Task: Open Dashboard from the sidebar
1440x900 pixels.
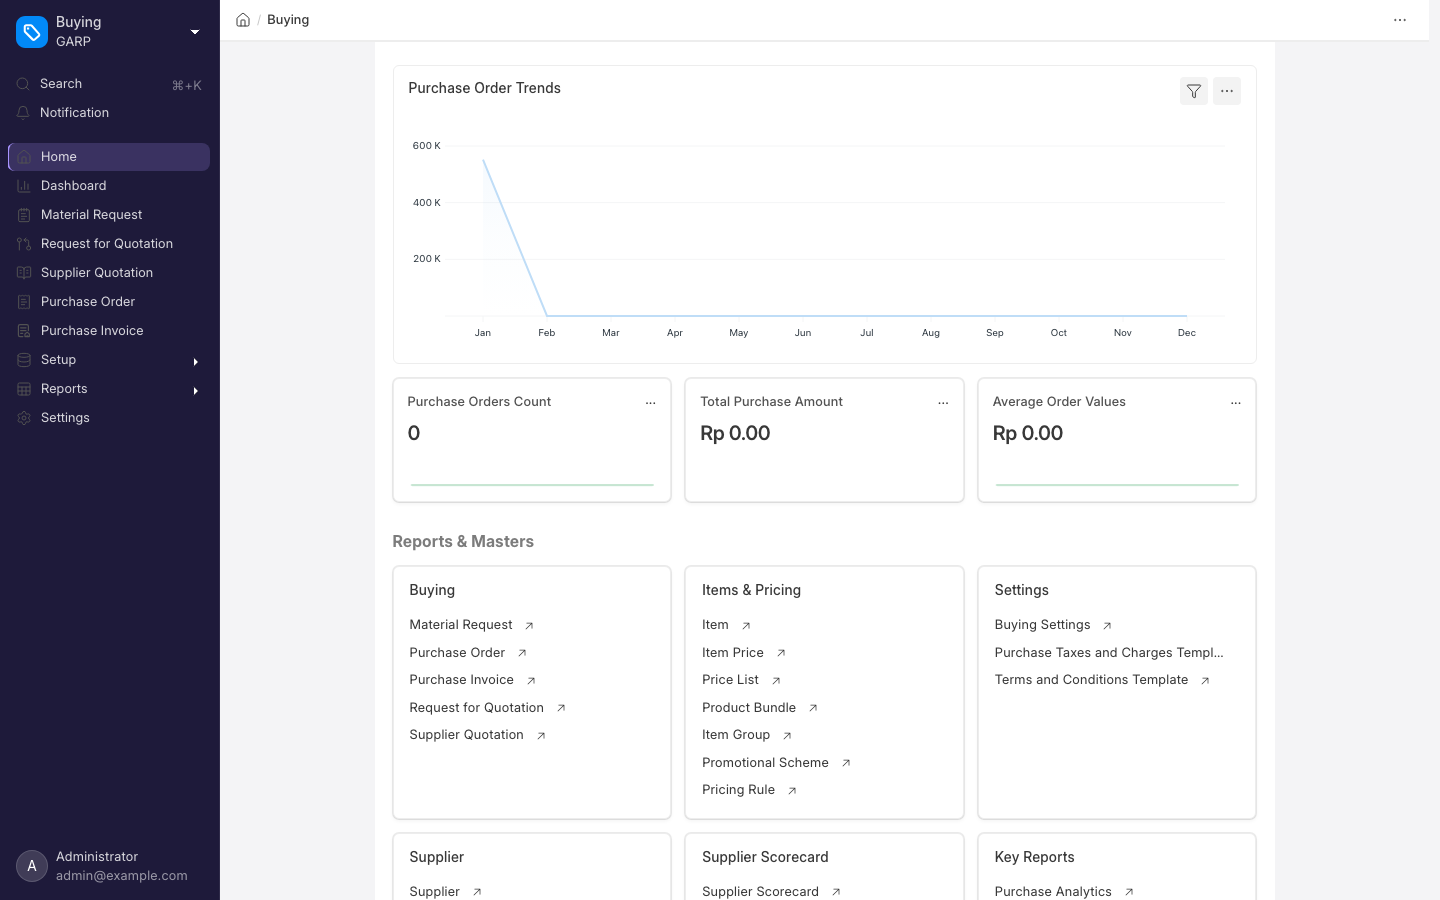Action: (109, 186)
